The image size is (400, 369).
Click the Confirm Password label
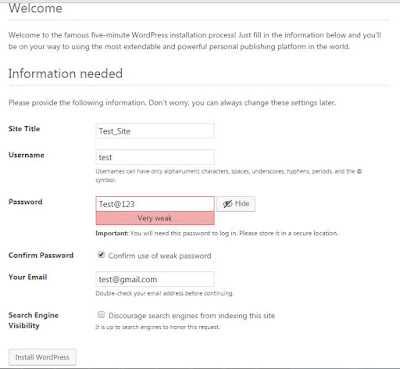pos(41,255)
